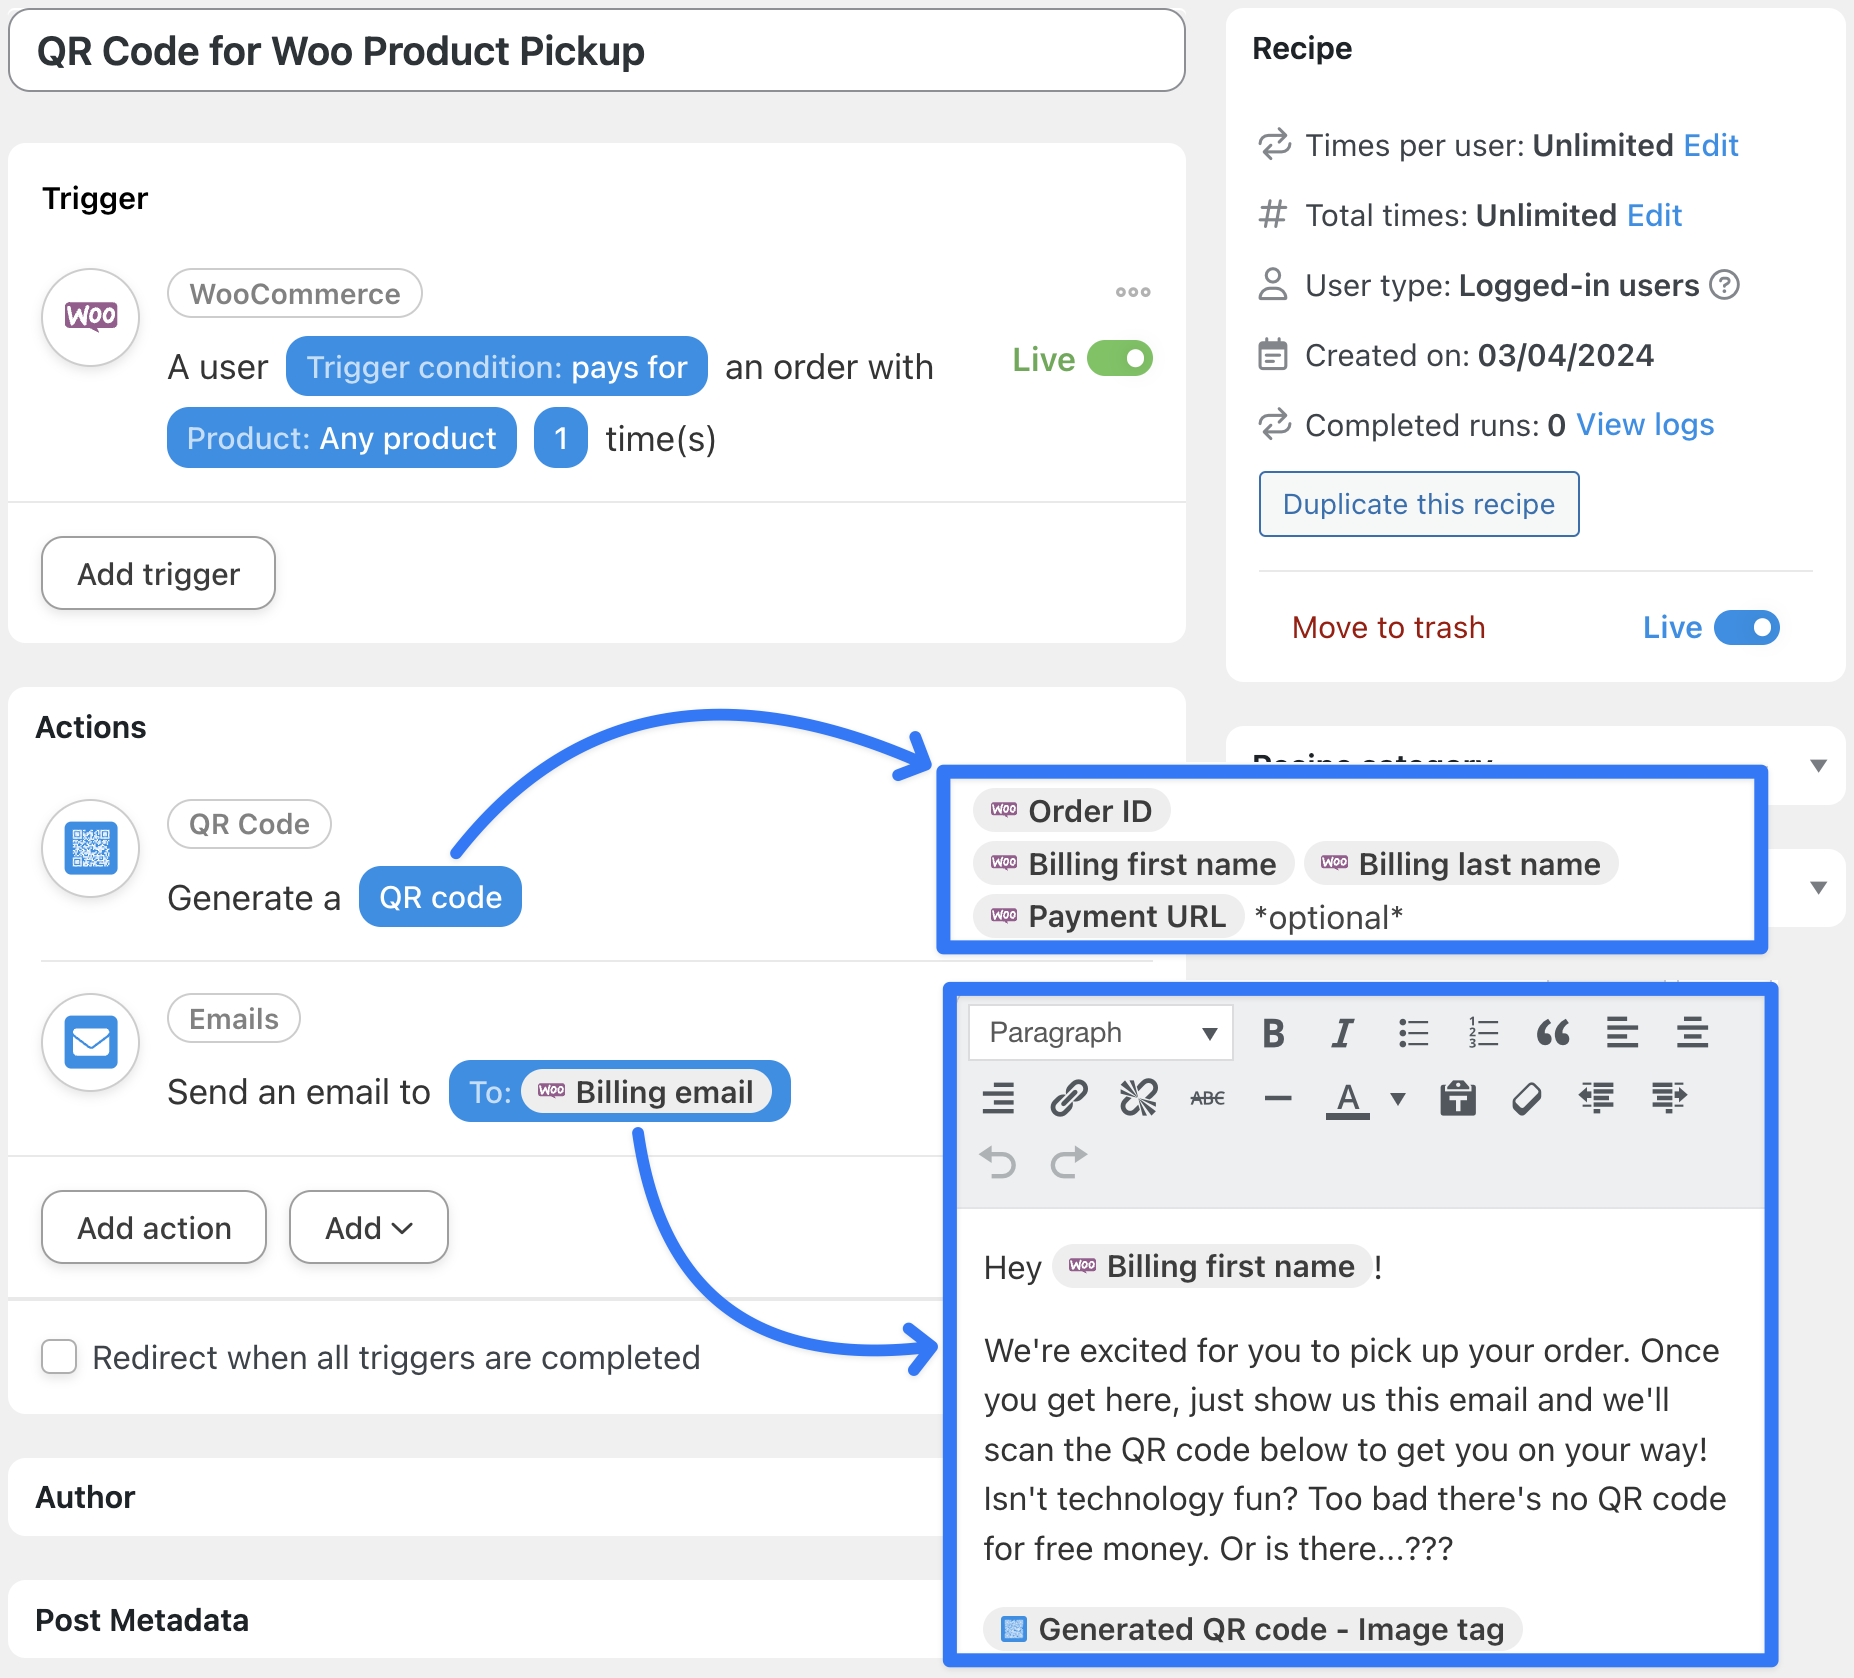Screen dimensions: 1854x1678
Task: Click the recipe title input field
Action: (x=596, y=51)
